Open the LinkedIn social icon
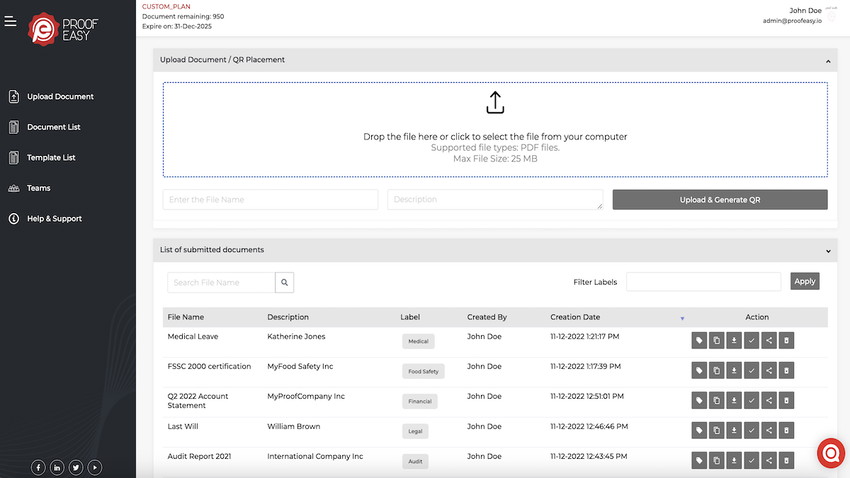This screenshot has height=478, width=850. (x=57, y=467)
